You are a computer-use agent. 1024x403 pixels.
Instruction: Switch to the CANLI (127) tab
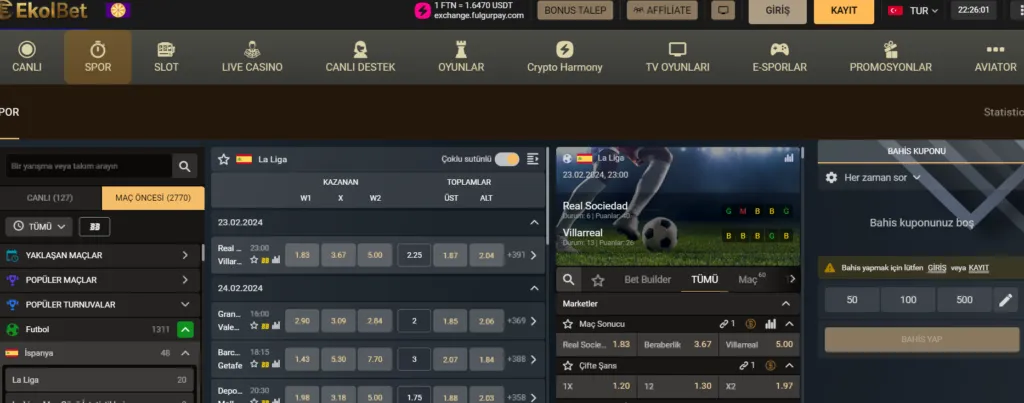(50, 198)
